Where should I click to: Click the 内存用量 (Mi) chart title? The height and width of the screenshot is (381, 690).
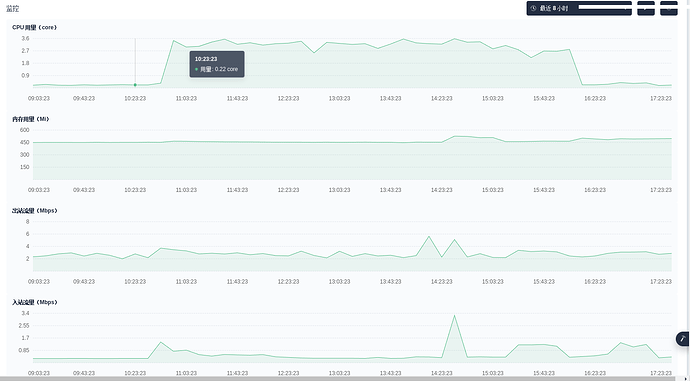(31, 119)
